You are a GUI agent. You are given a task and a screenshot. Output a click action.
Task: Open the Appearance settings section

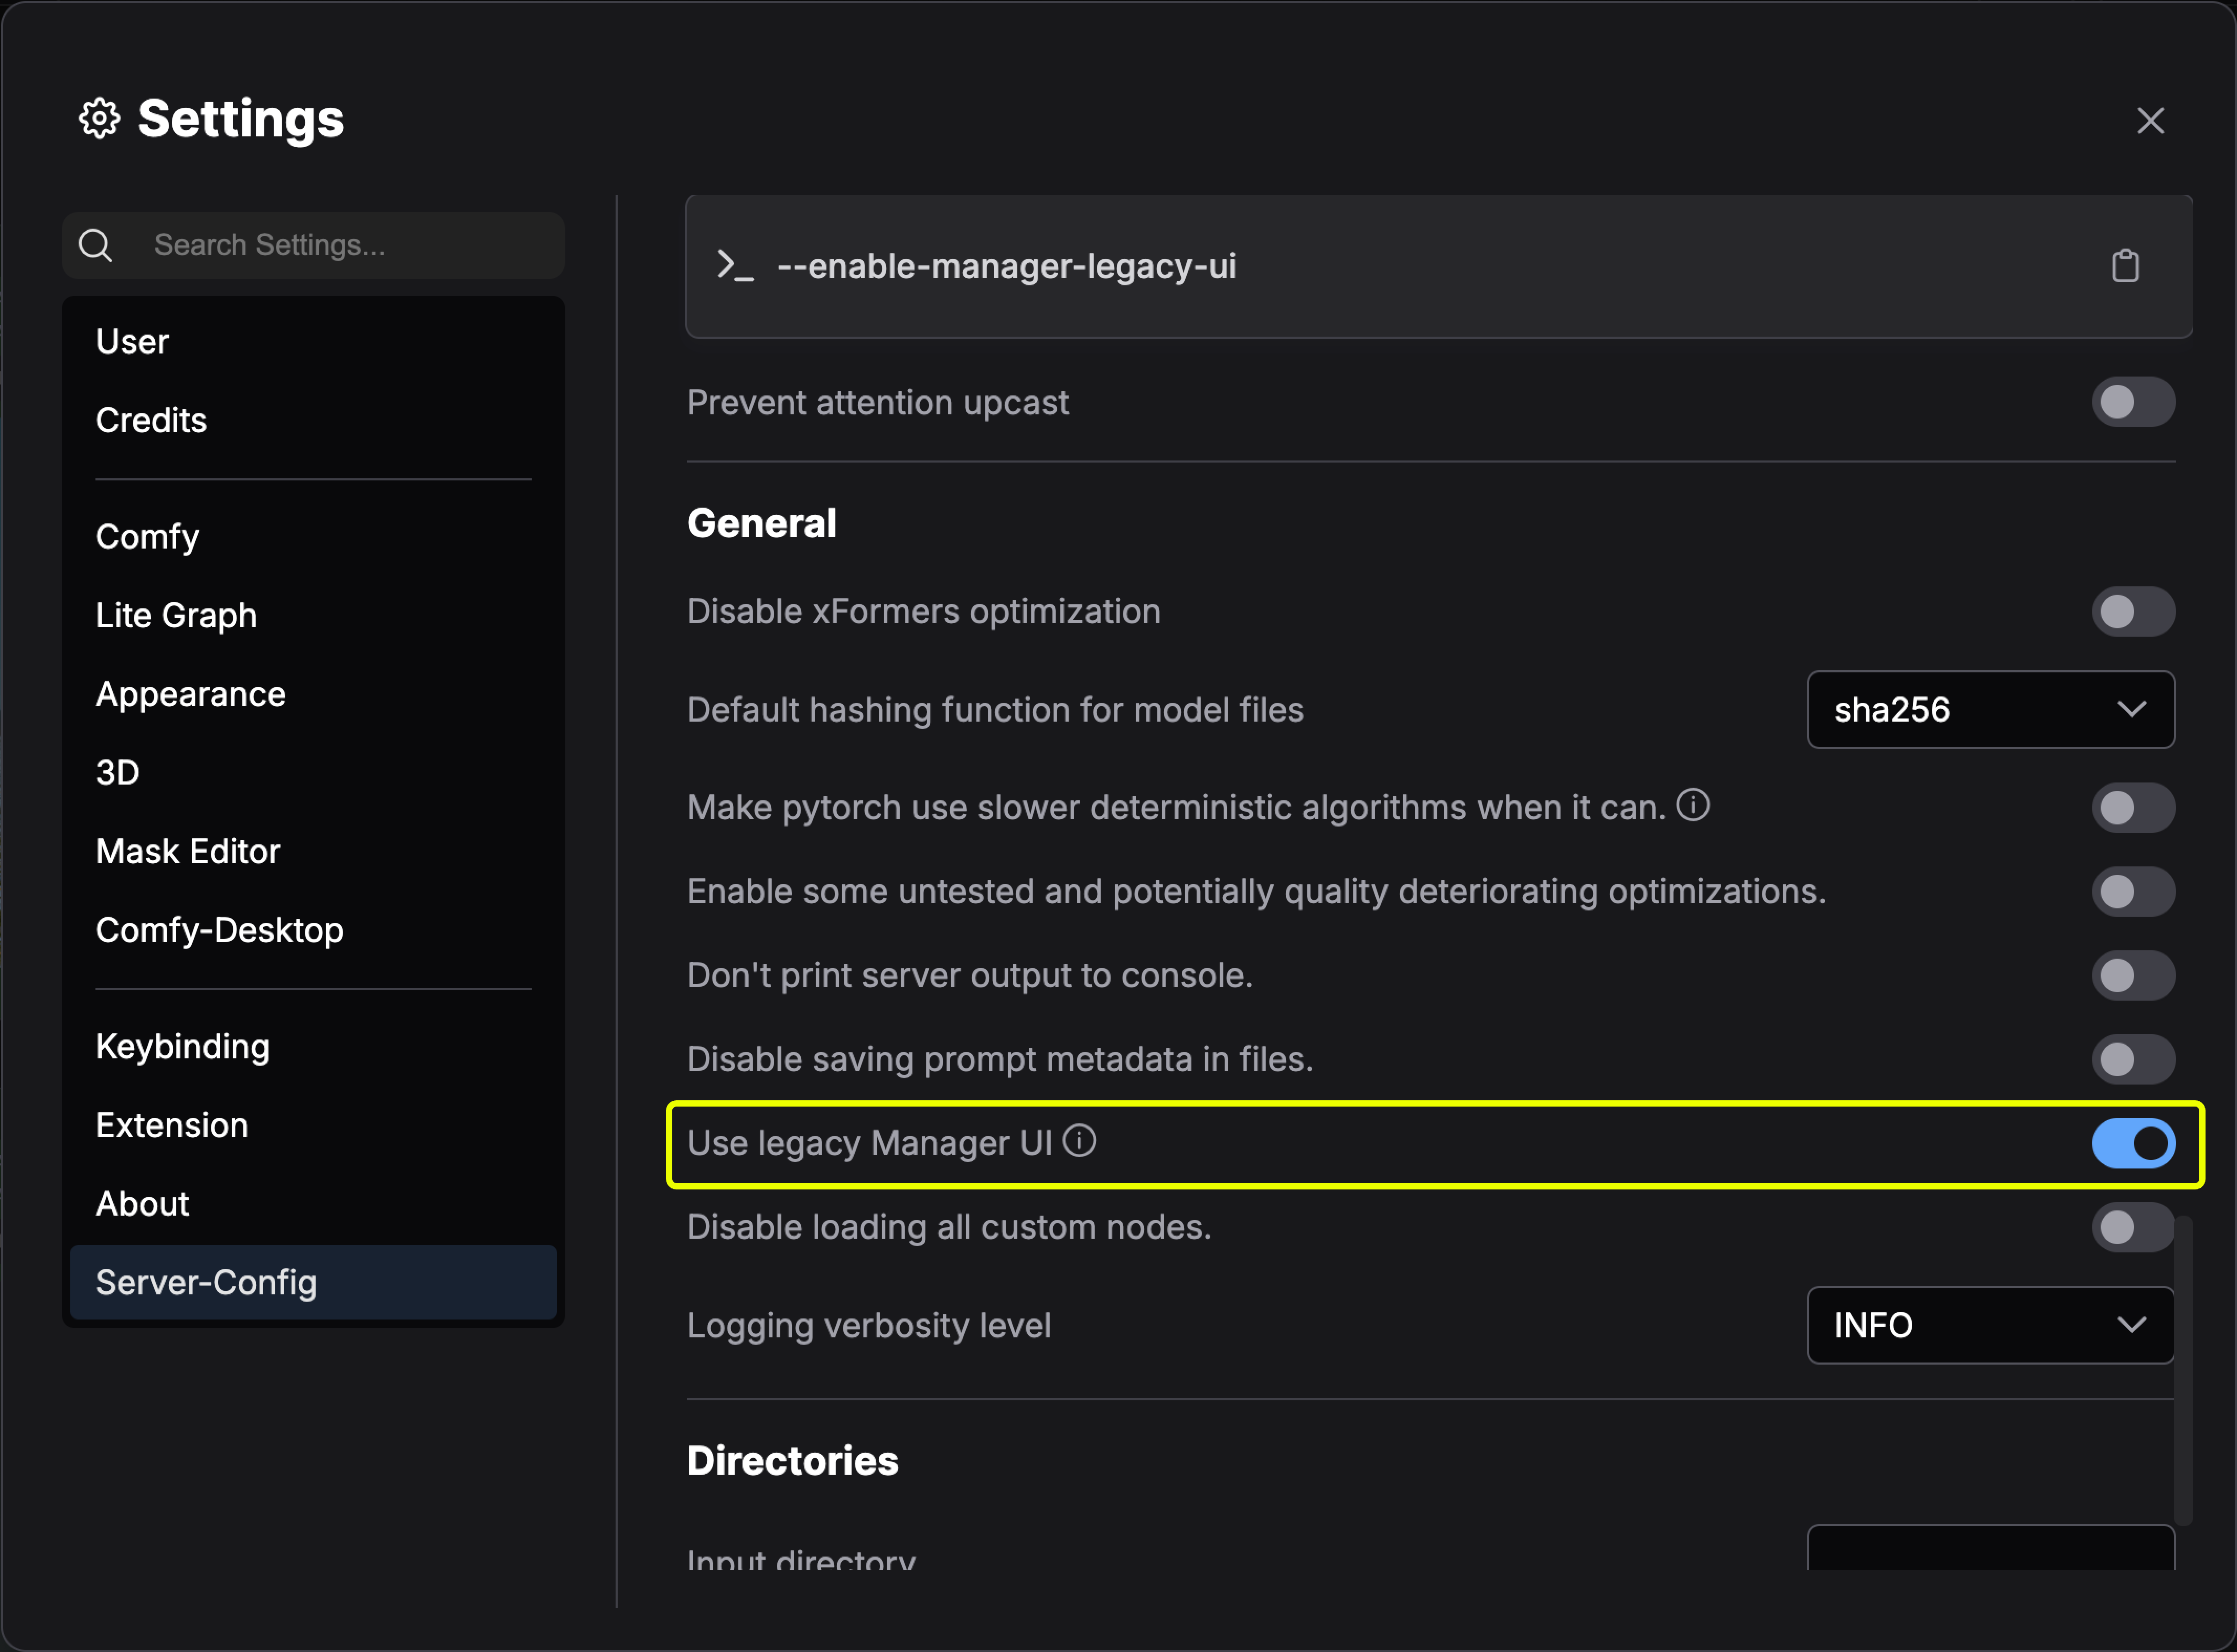pos(190,693)
